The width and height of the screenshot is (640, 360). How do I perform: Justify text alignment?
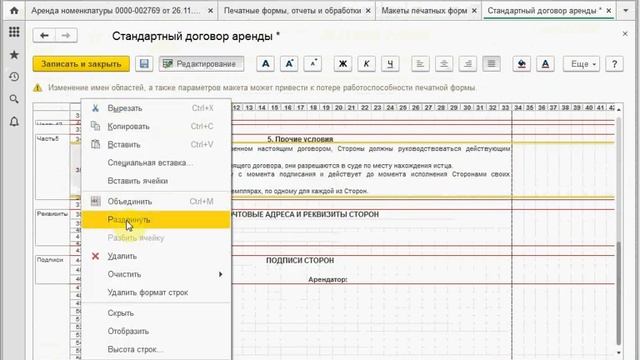(491, 64)
